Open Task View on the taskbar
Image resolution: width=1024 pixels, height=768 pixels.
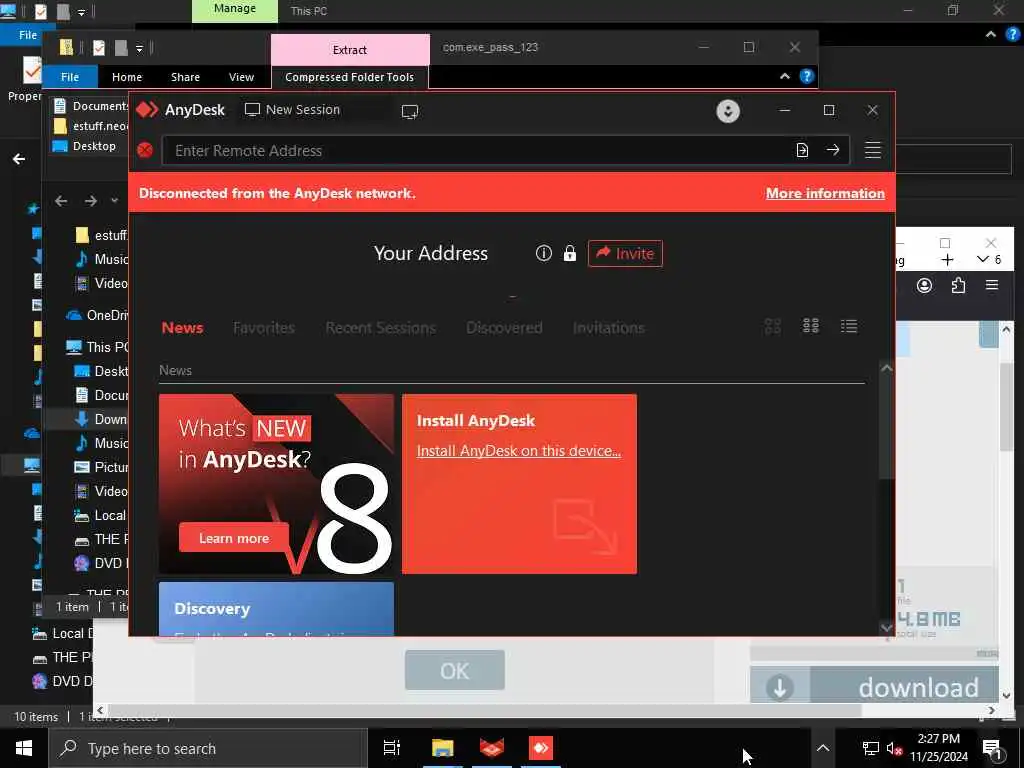392,748
